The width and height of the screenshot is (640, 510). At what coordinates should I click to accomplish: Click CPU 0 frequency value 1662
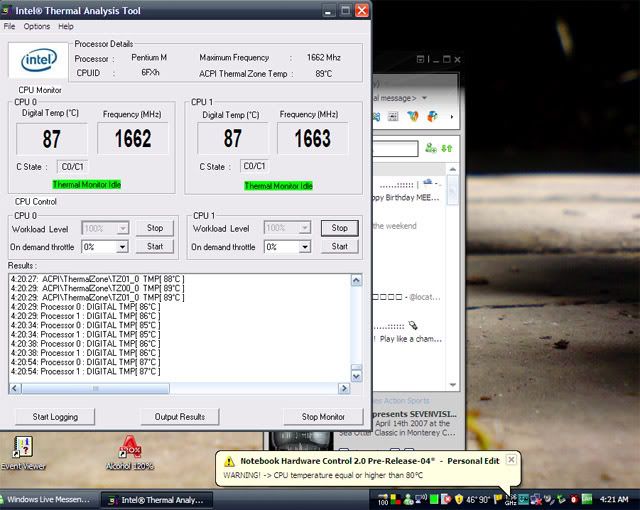coord(133,138)
